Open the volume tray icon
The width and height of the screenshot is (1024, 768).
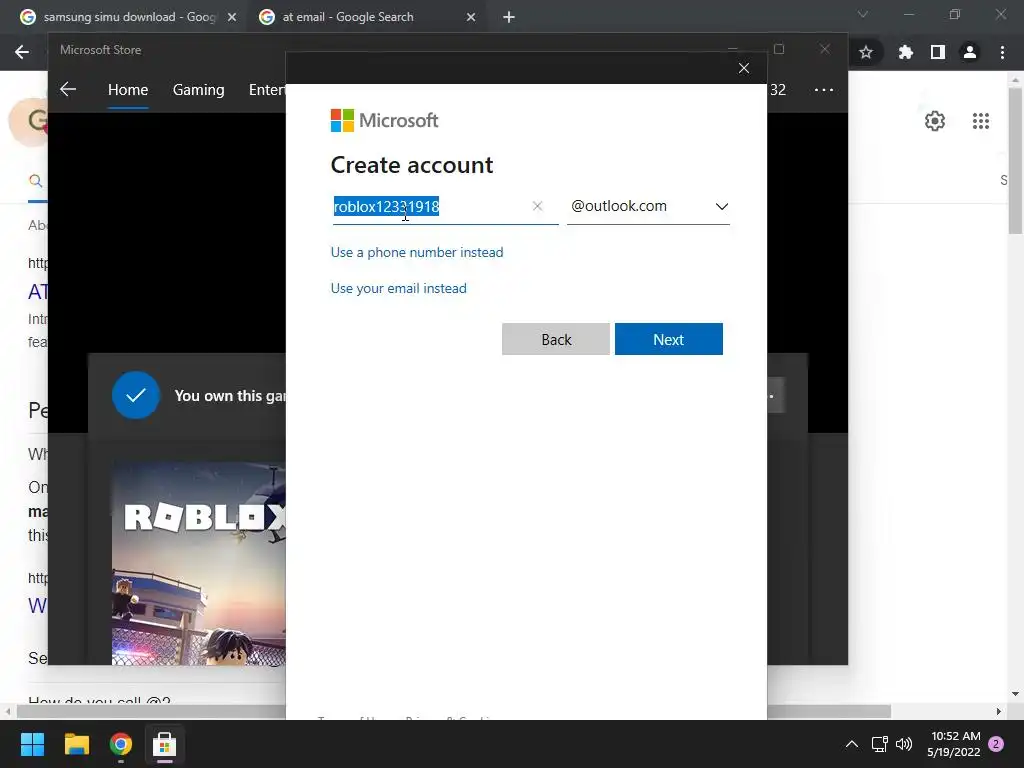pyautogui.click(x=904, y=744)
